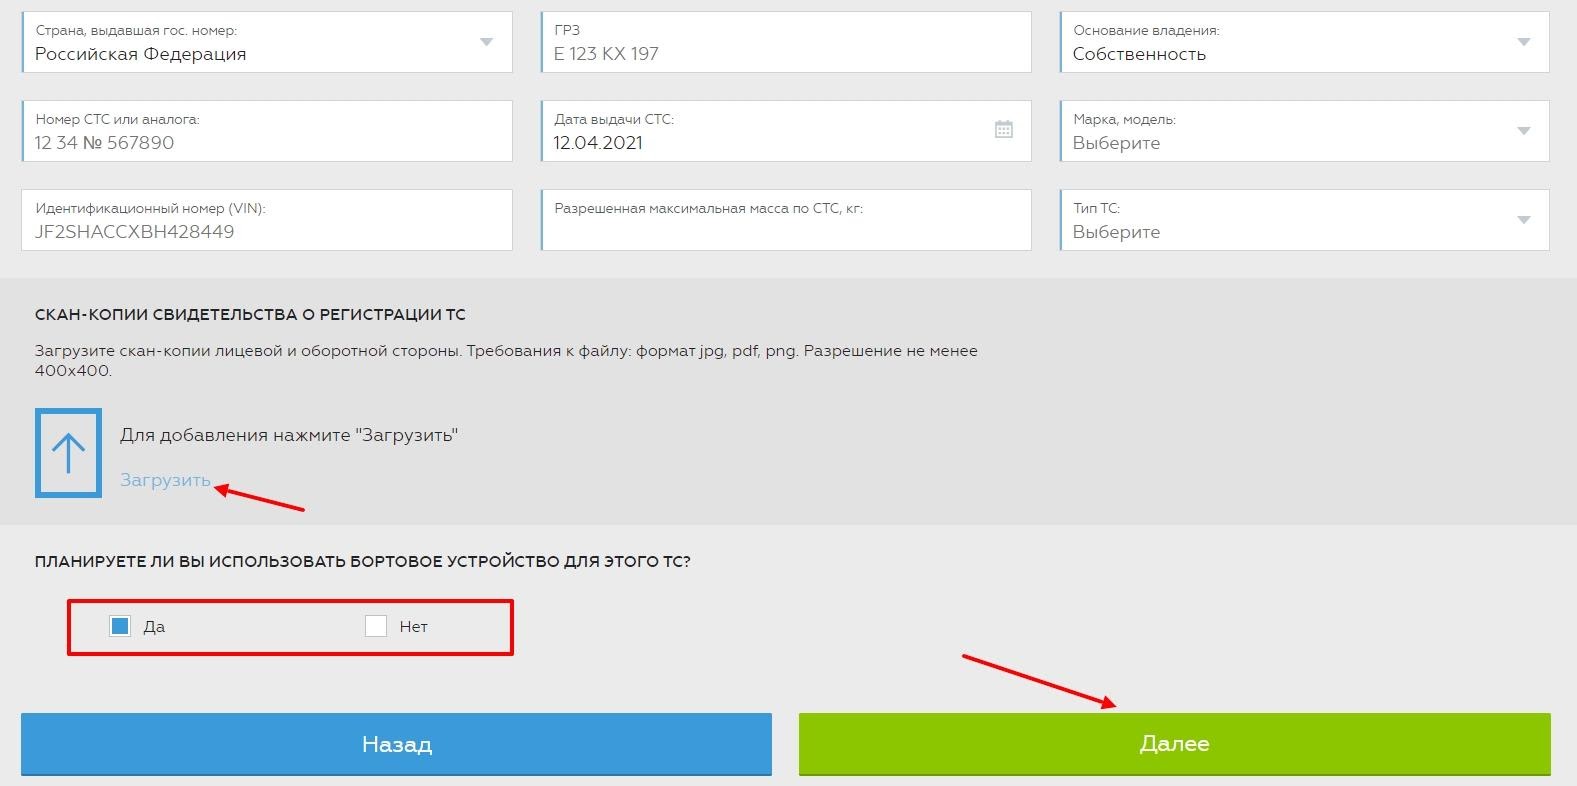This screenshot has width=1577, height=786.
Task: Focus the ГРЗ input field
Action: (786, 42)
